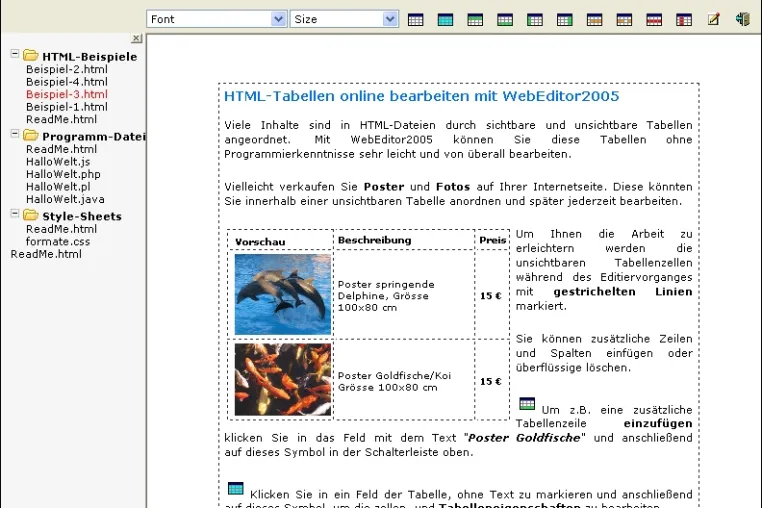The width and height of the screenshot is (762, 508).
Task: Click the inline cyan table icon beside 'Klicken Sie'
Action: pyautogui.click(x=236, y=488)
